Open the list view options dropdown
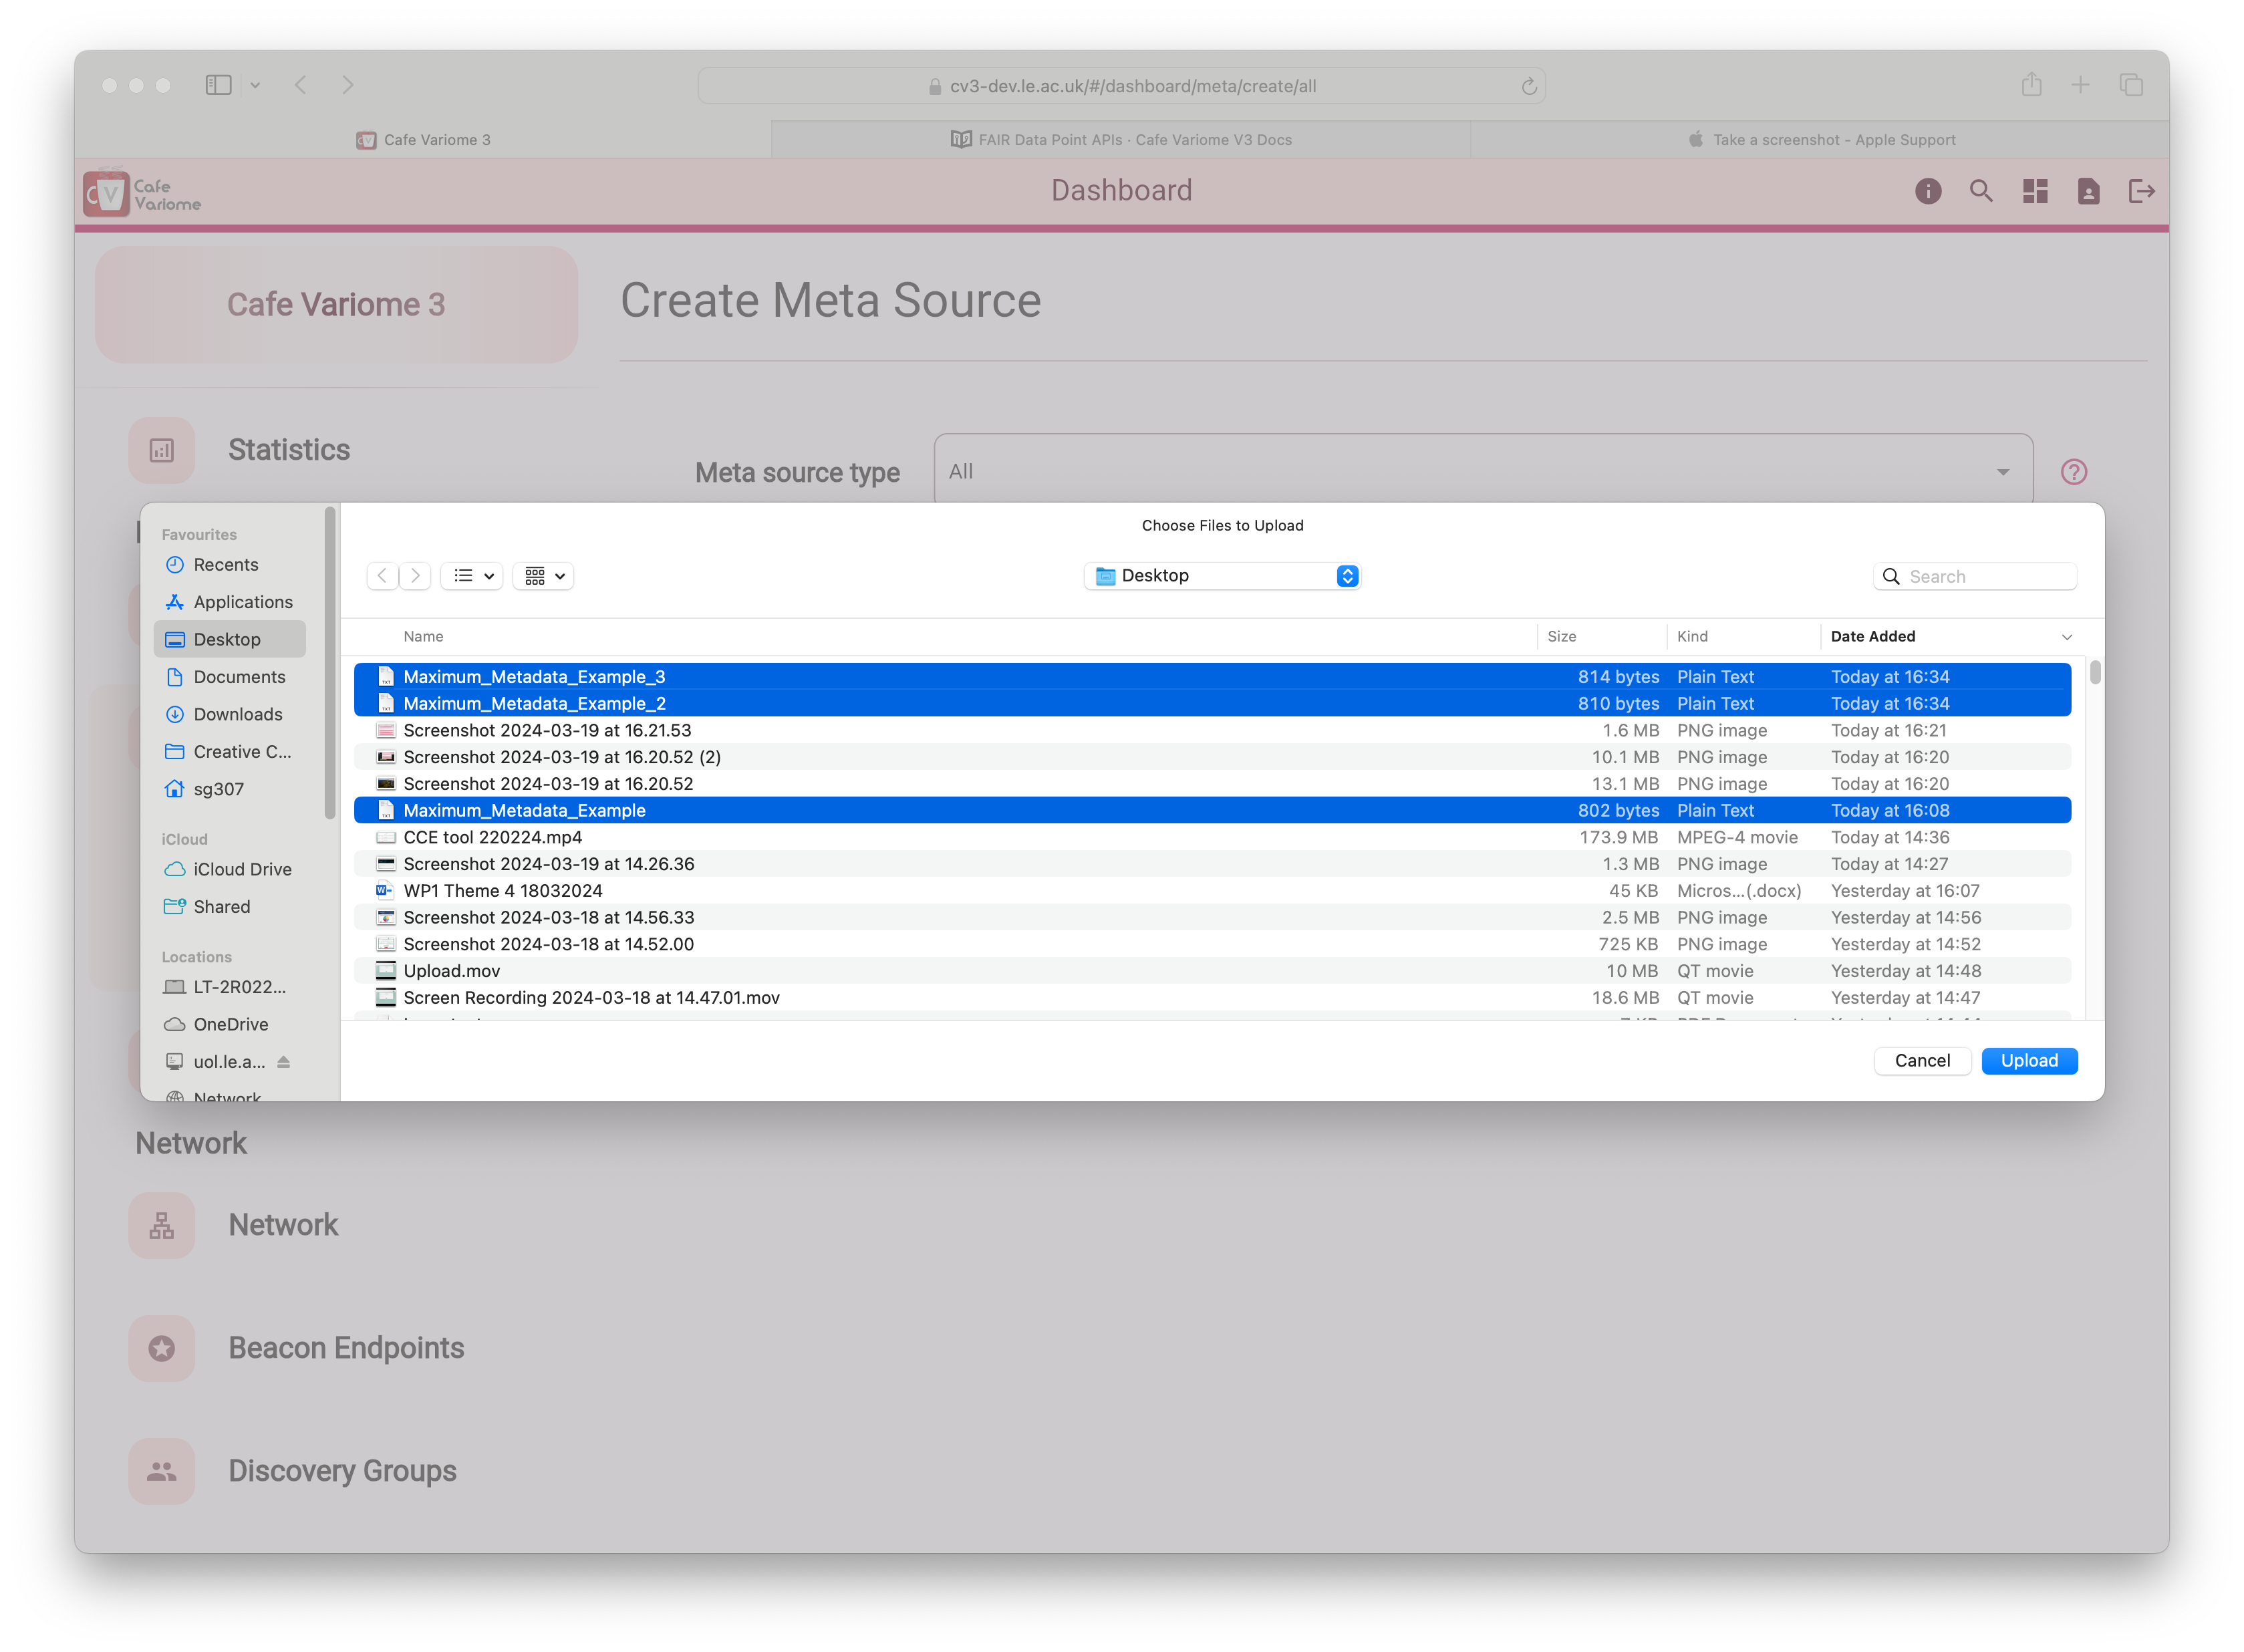The height and width of the screenshot is (1652, 2244). [473, 576]
